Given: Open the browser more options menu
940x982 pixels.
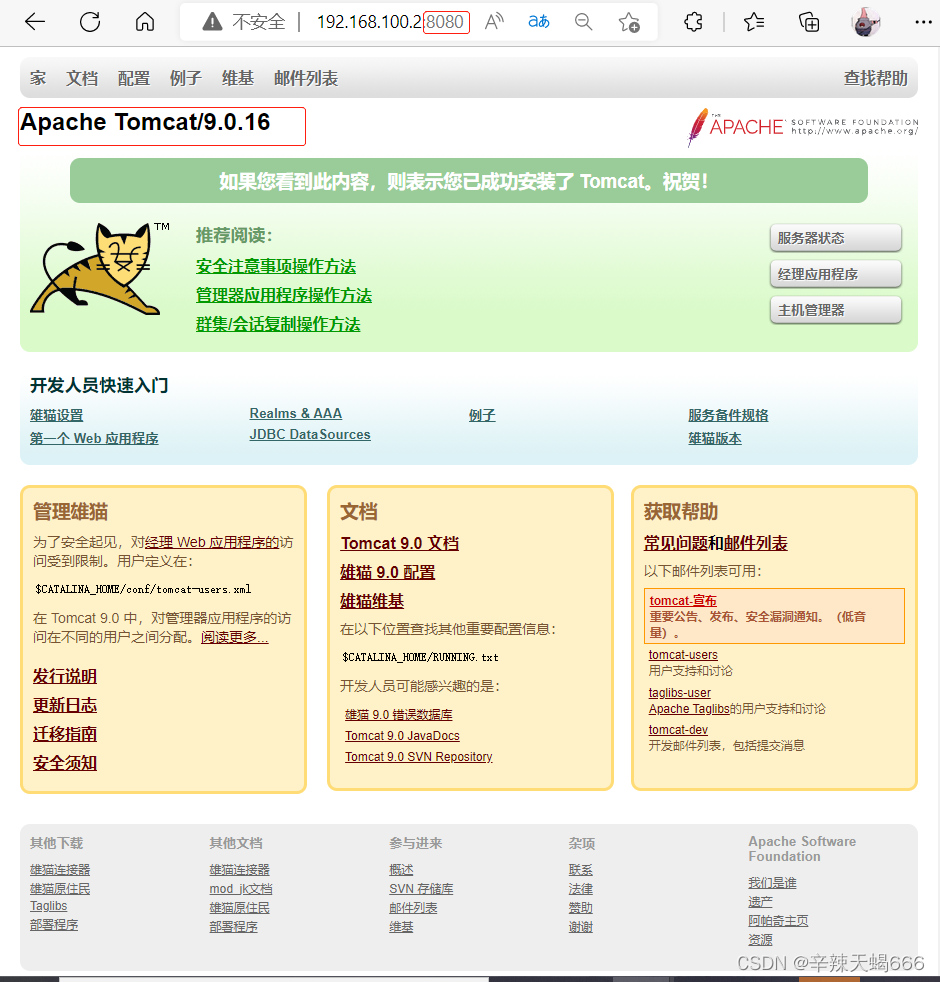Looking at the screenshot, I should [x=923, y=21].
